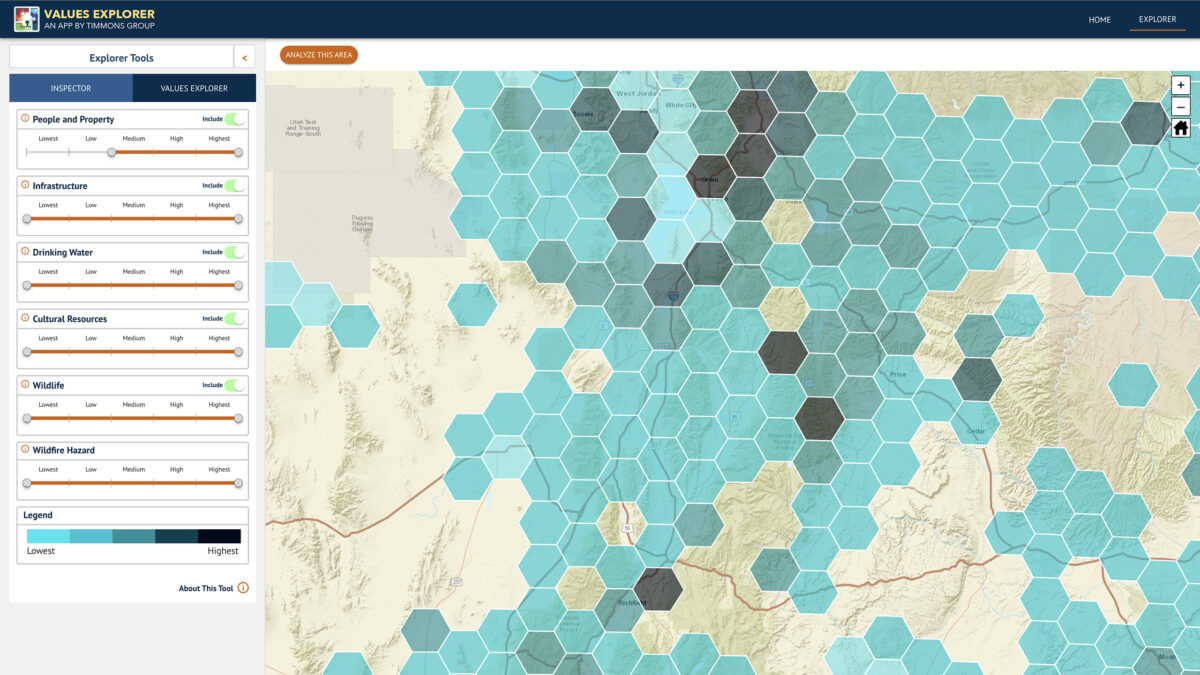Click the ANALYZE THIS AREA button
This screenshot has width=1200, height=675.
(x=317, y=55)
